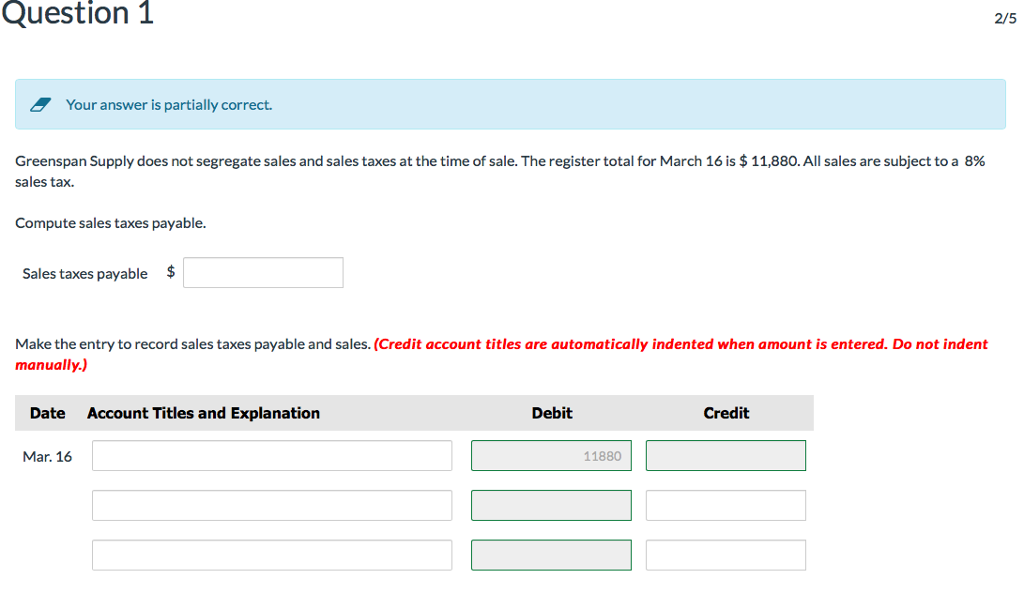Click the second row Debit field
This screenshot has height=594, width=1024.
click(551, 505)
